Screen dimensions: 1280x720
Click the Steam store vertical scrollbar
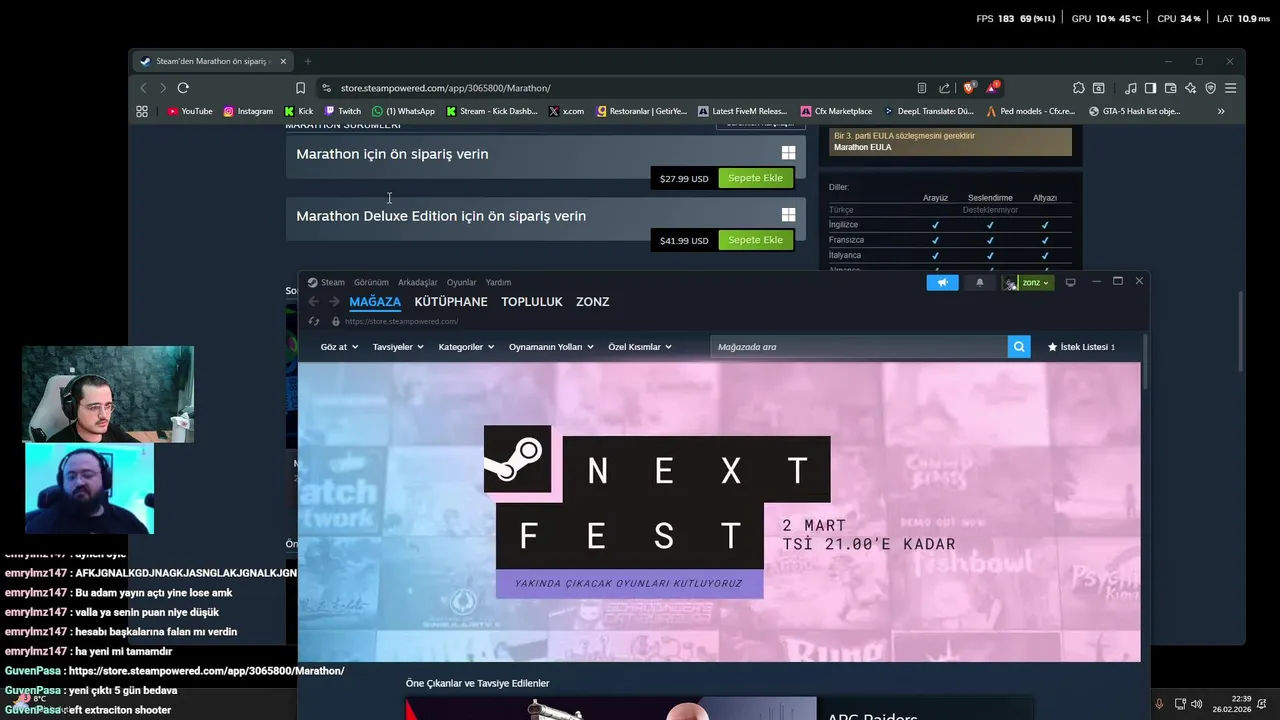coord(1145,360)
